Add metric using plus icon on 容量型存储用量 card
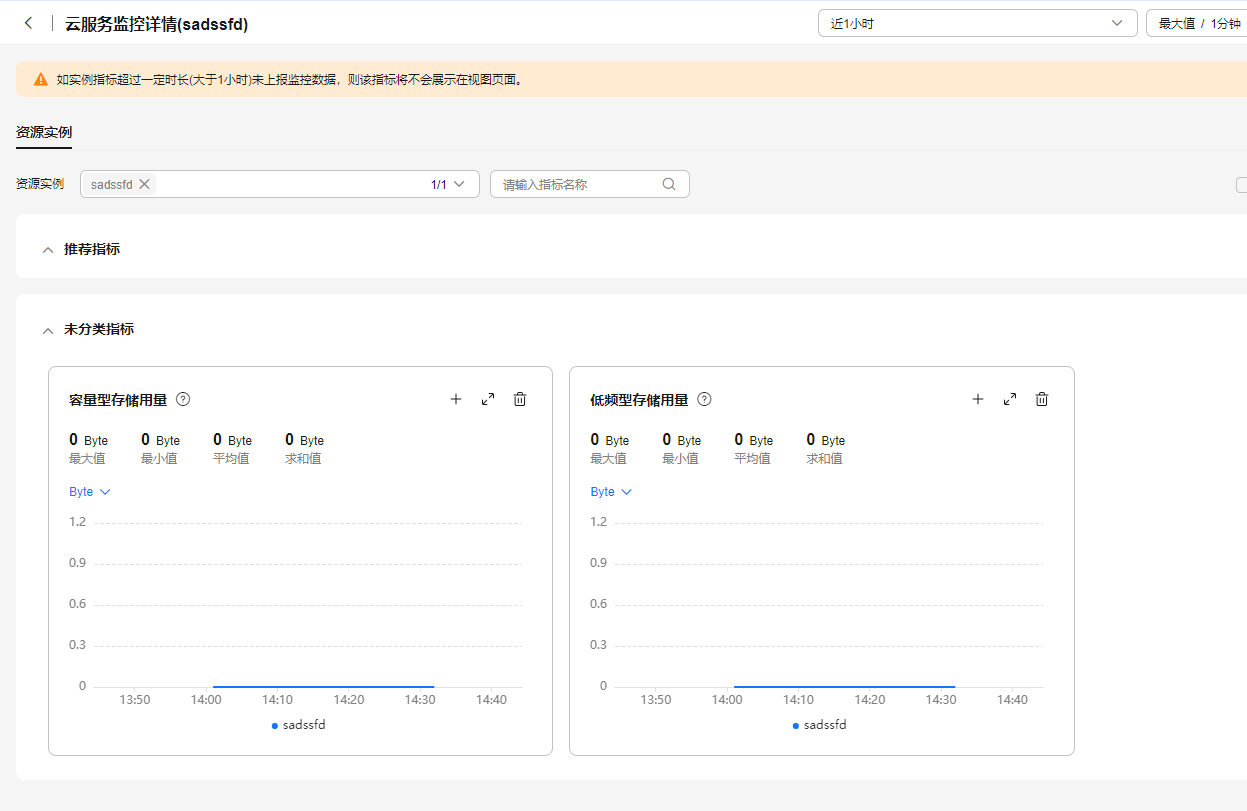This screenshot has width=1247, height=811. (x=456, y=399)
